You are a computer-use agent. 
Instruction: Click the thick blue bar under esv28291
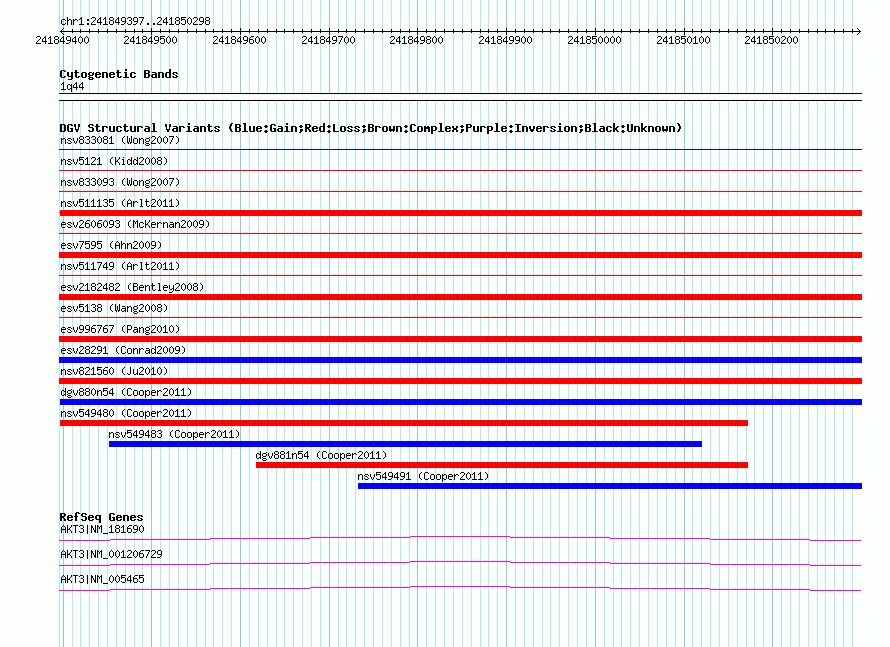460,360
